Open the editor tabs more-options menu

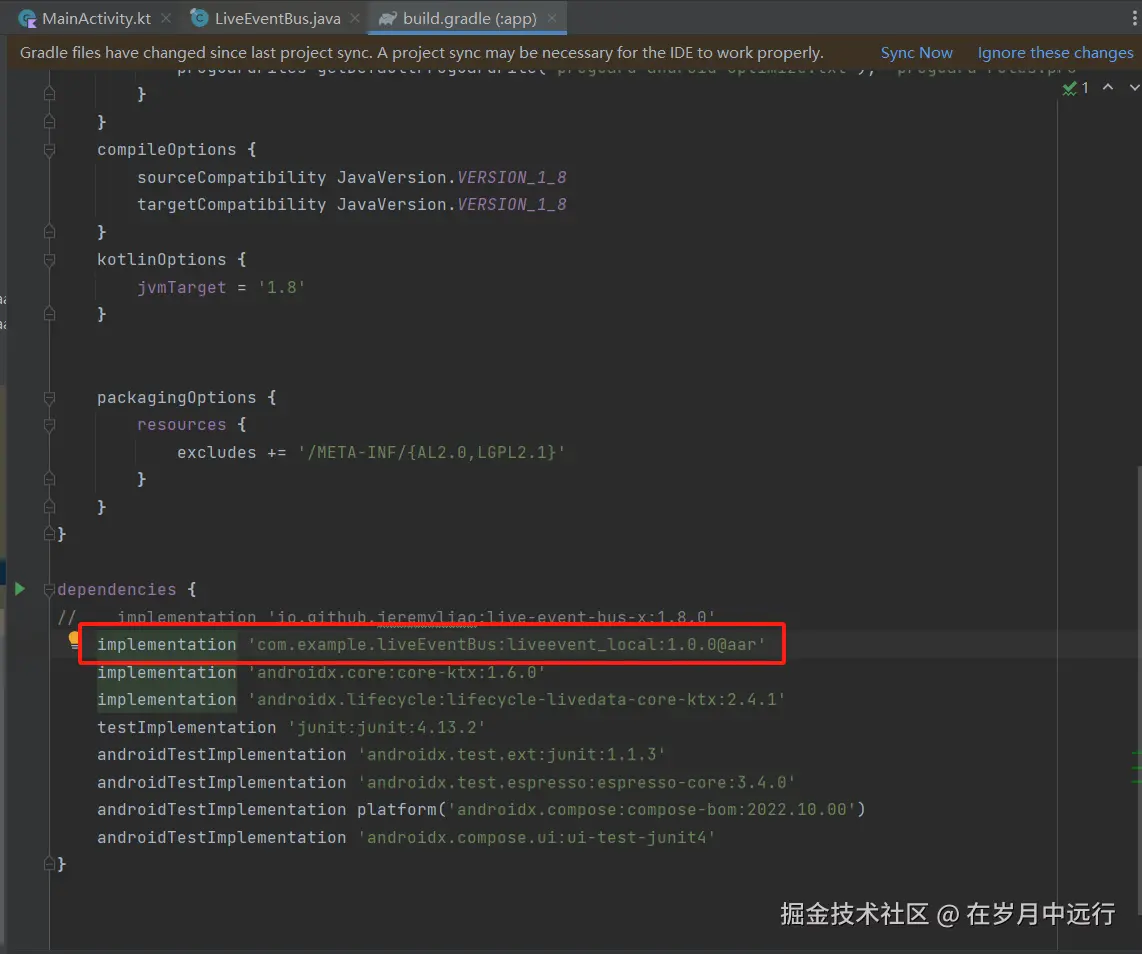[x=1135, y=18]
